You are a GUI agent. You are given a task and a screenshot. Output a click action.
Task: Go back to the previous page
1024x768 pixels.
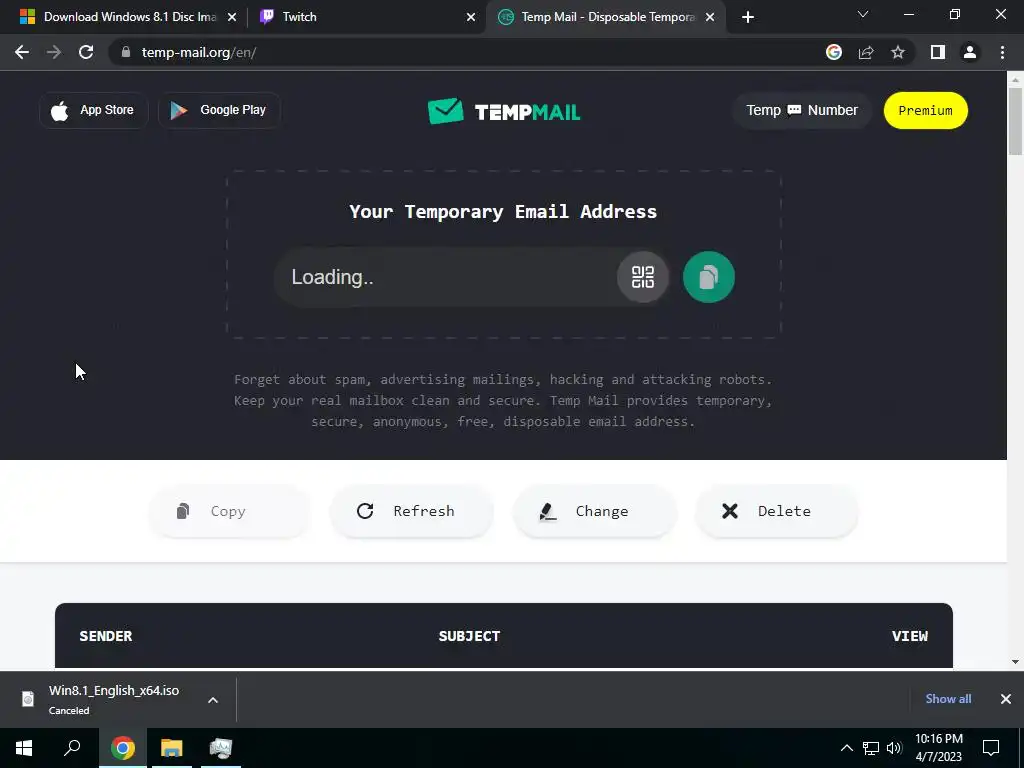pyautogui.click(x=22, y=52)
